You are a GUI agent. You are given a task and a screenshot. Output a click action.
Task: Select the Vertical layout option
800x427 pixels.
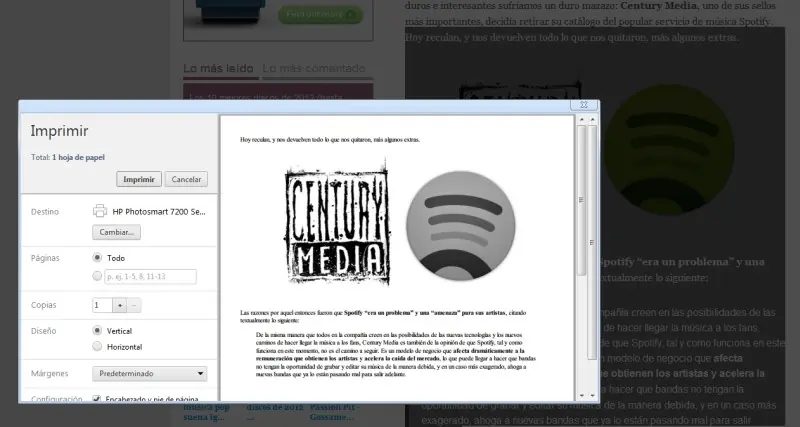(x=97, y=331)
